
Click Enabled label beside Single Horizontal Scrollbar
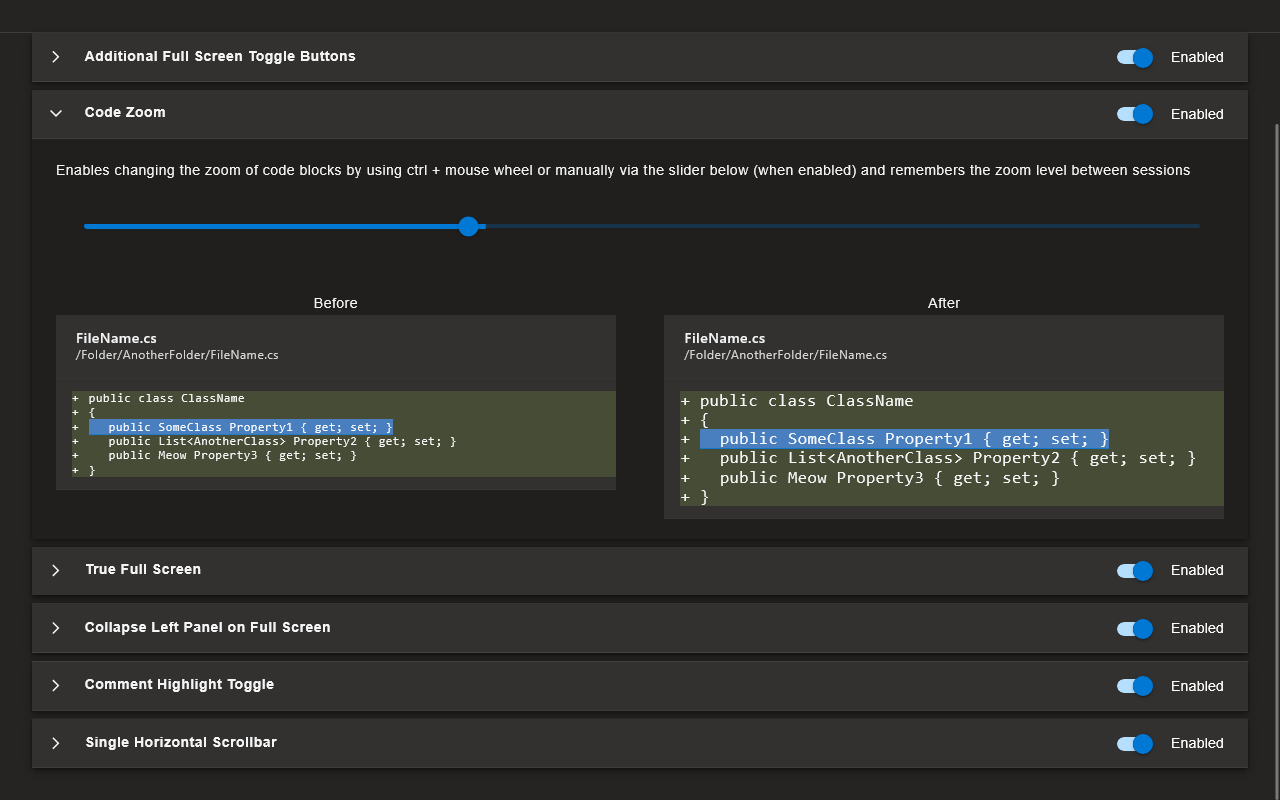pos(1197,743)
